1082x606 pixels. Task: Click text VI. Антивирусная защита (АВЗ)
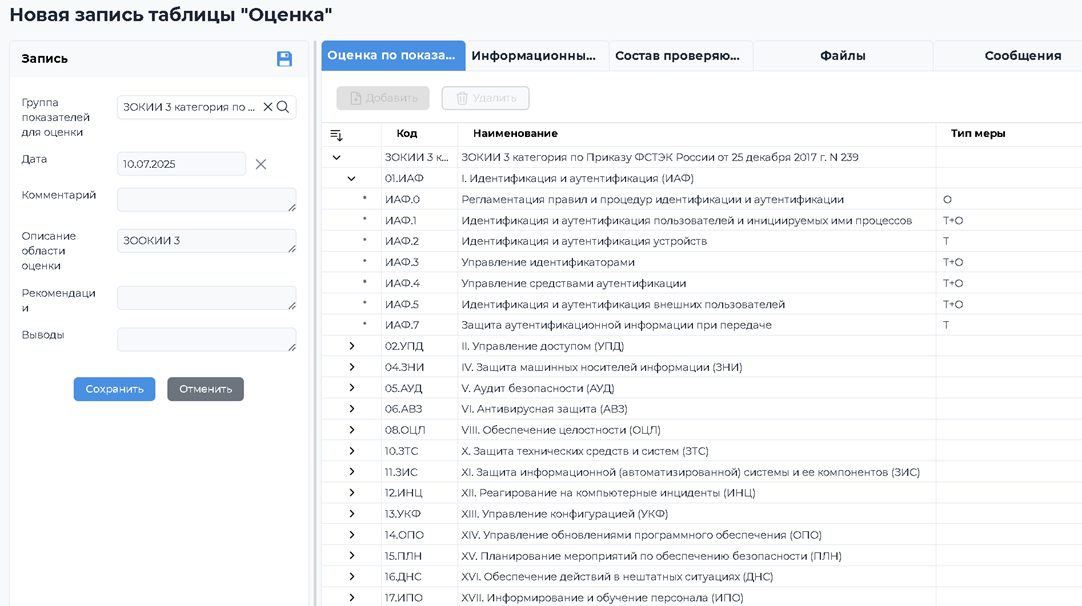coord(544,409)
